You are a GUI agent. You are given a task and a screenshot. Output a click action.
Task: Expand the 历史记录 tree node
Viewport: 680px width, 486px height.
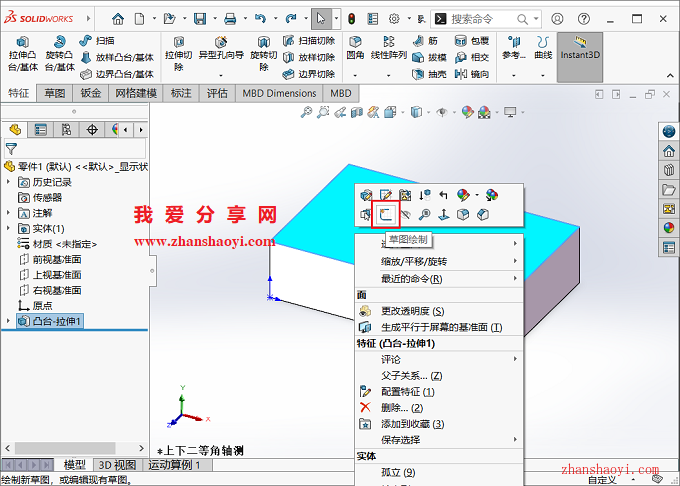click(9, 182)
